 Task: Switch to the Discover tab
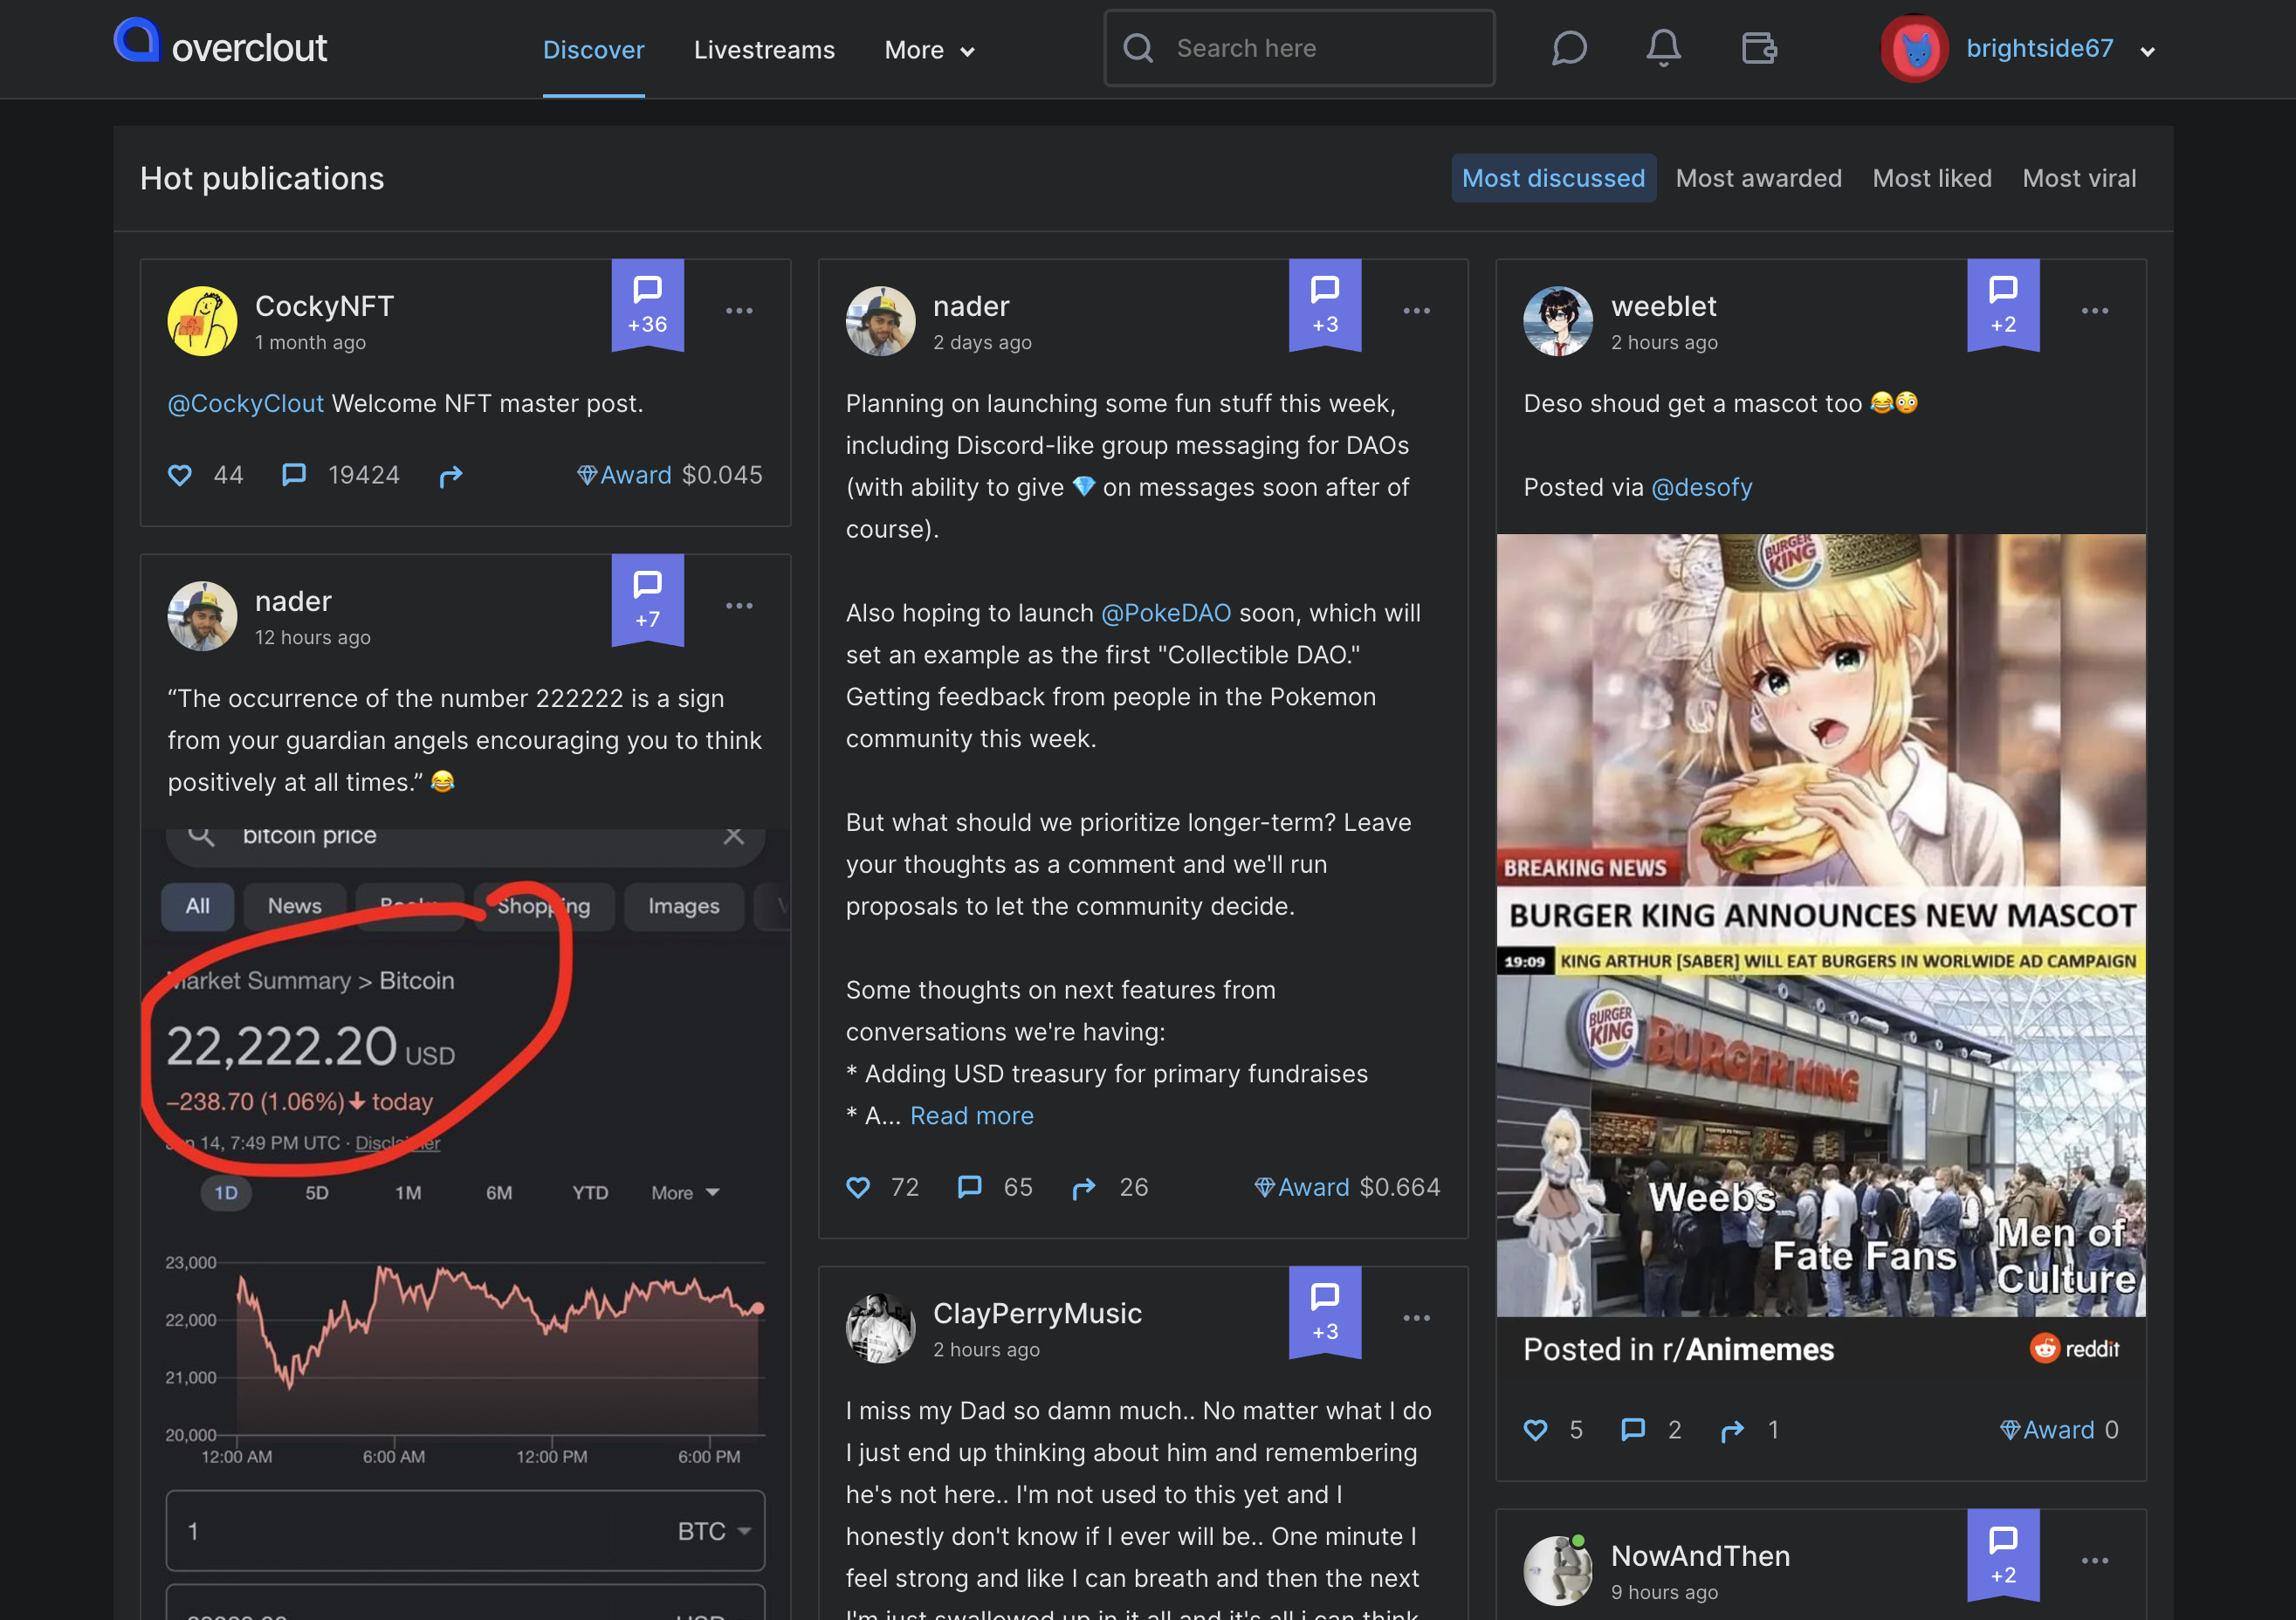[593, 49]
